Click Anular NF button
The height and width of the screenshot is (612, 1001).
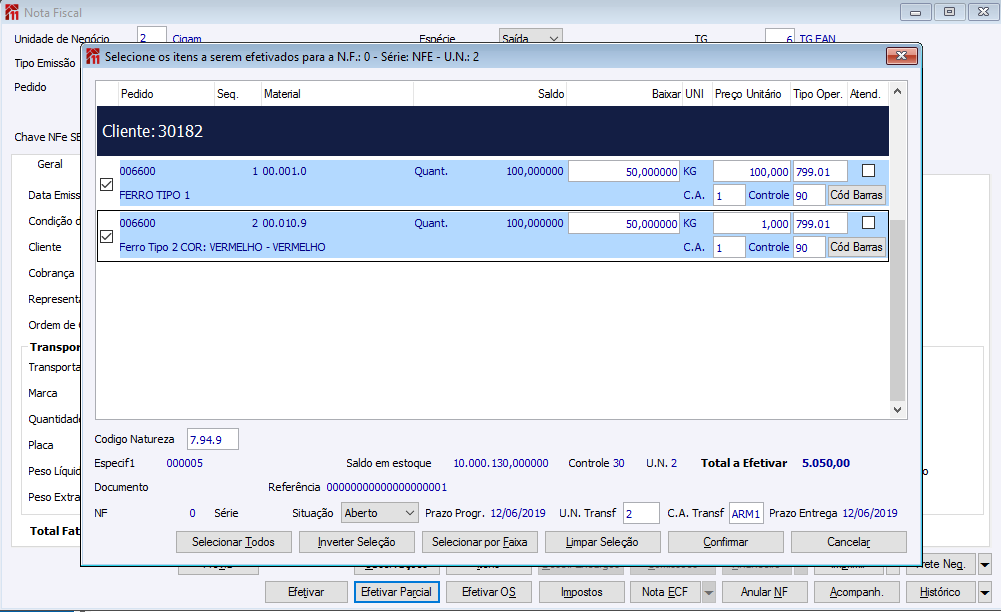[765, 592]
